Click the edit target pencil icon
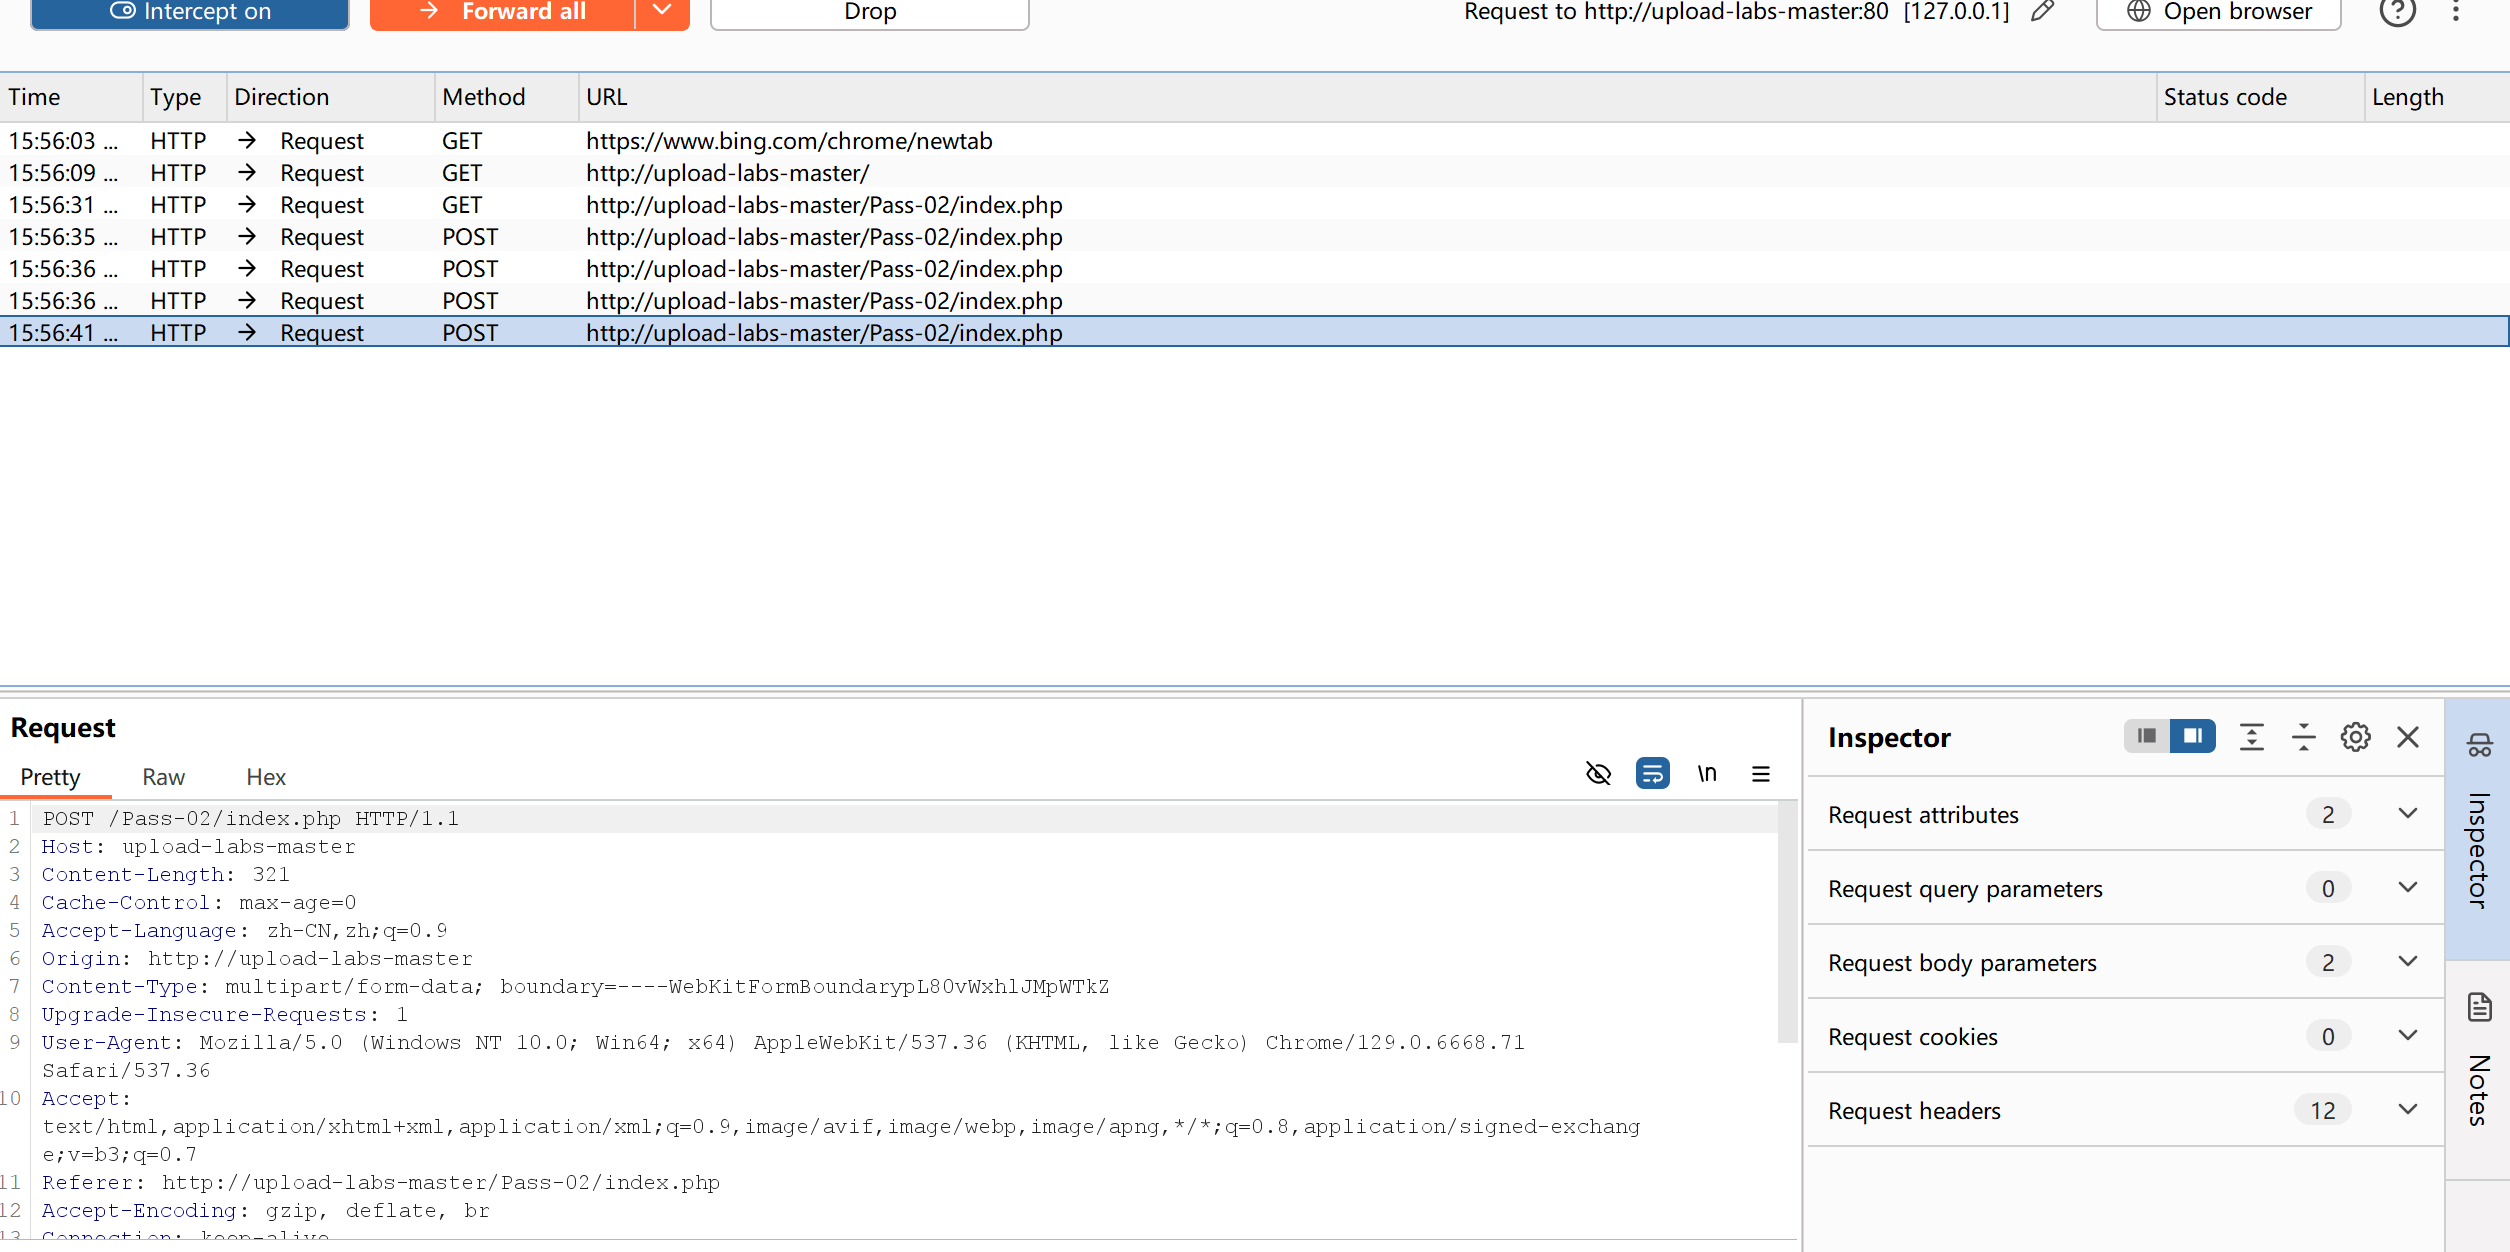The image size is (2510, 1252). tap(2043, 12)
